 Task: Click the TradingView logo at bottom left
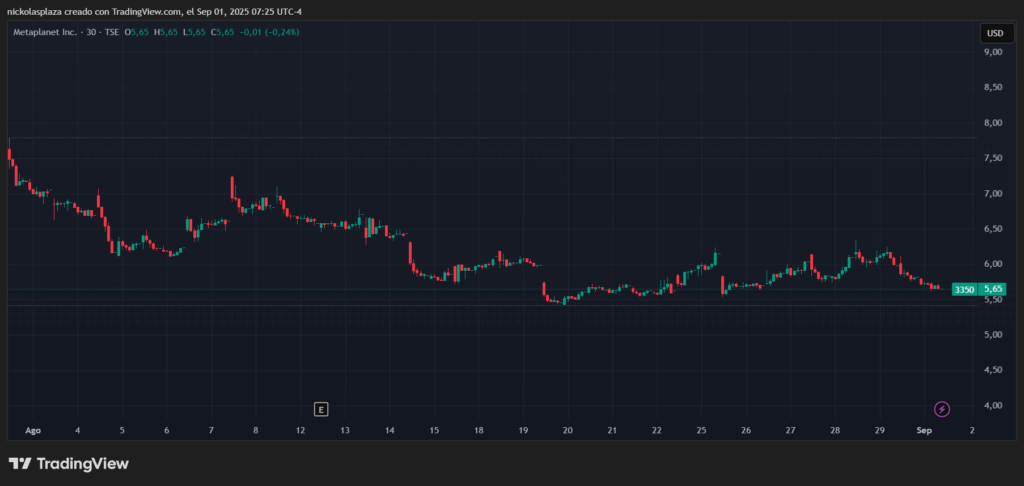point(68,464)
